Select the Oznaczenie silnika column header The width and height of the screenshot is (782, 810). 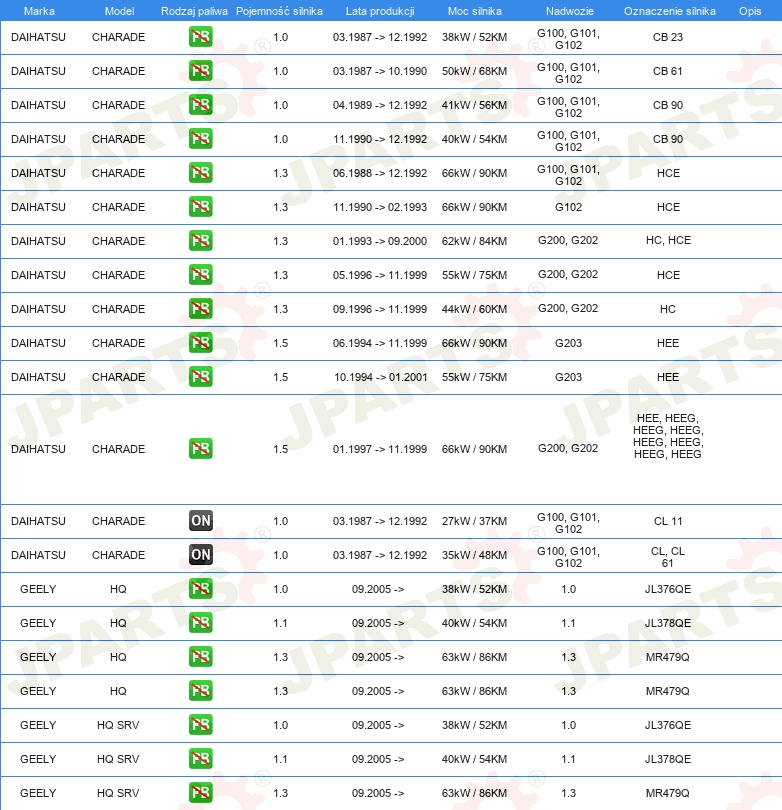pos(669,10)
